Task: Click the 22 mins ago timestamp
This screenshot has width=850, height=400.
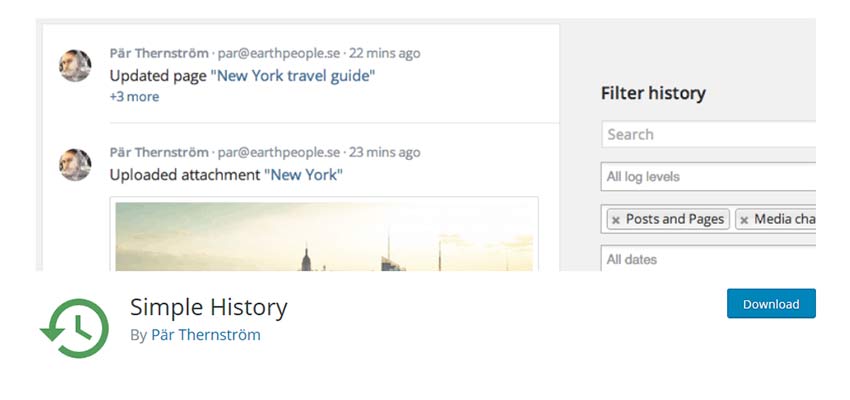Action: (384, 53)
